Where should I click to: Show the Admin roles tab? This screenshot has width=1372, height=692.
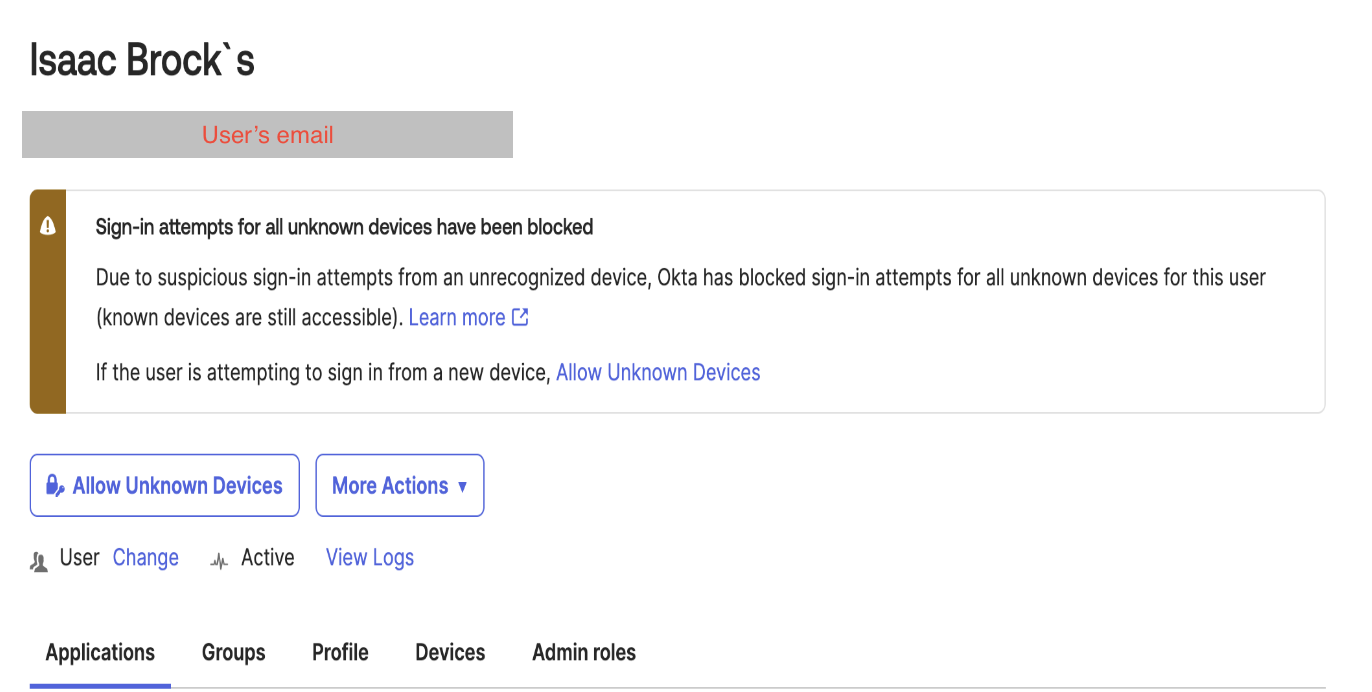(x=584, y=653)
